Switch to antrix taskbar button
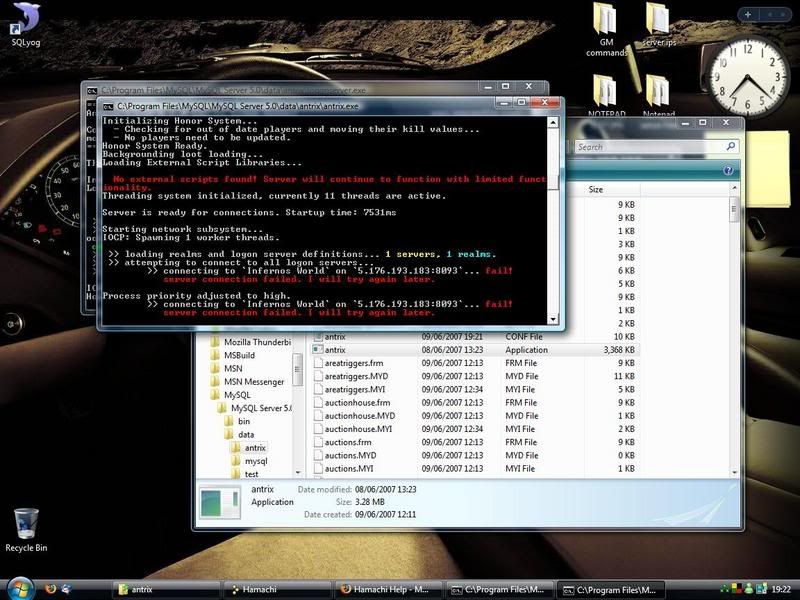The image size is (800, 600). (x=165, y=589)
